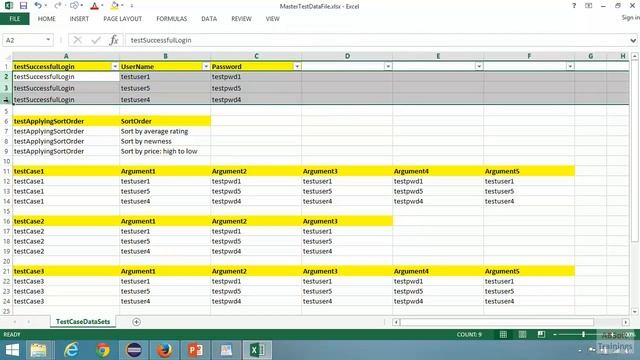This screenshot has width=640, height=360.
Task: Open Google Chrome from taskbar
Action: pos(103,350)
